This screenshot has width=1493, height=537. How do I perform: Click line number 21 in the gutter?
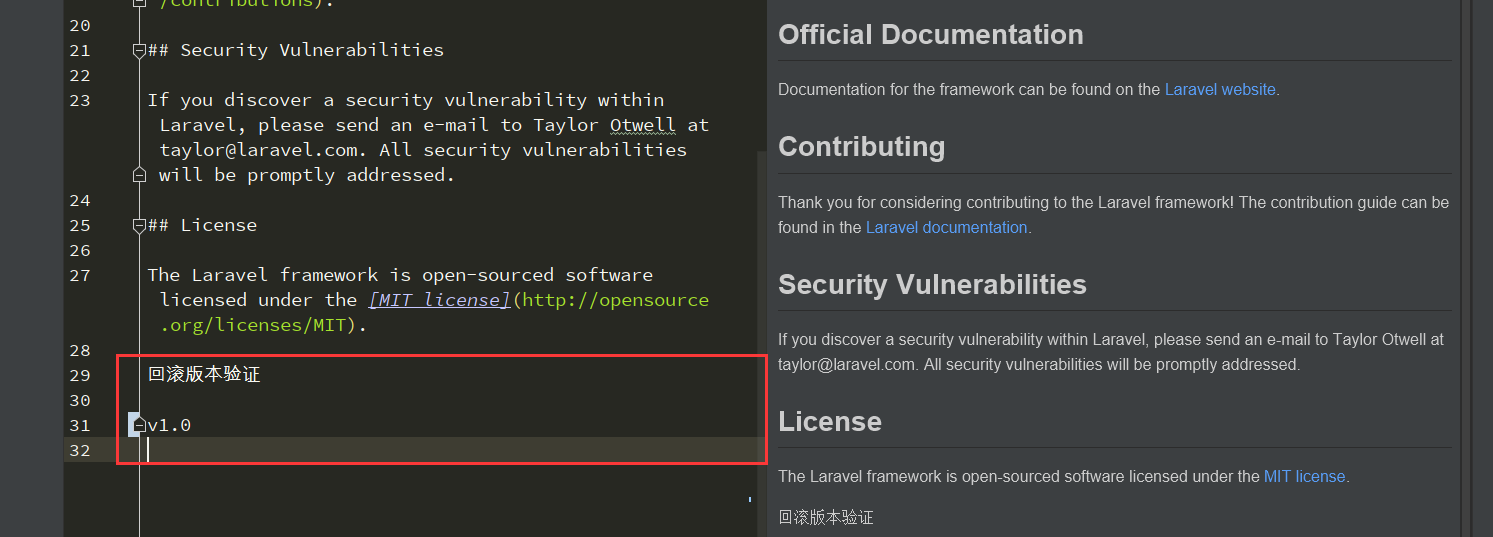click(x=80, y=50)
